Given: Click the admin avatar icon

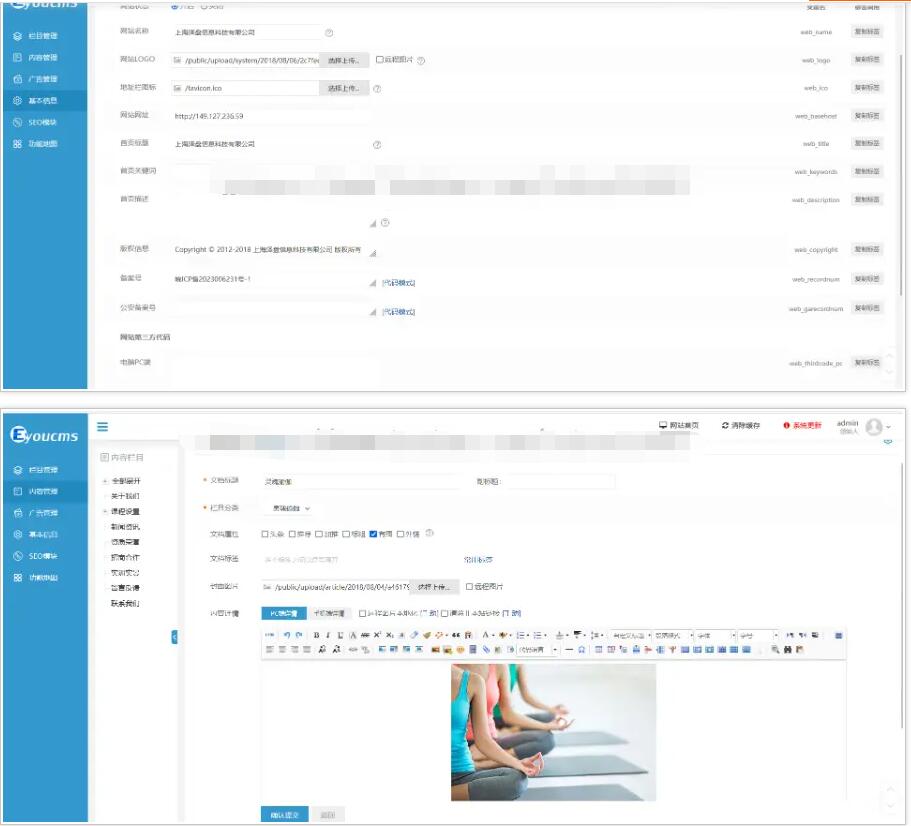Looking at the screenshot, I should pyautogui.click(x=874, y=427).
